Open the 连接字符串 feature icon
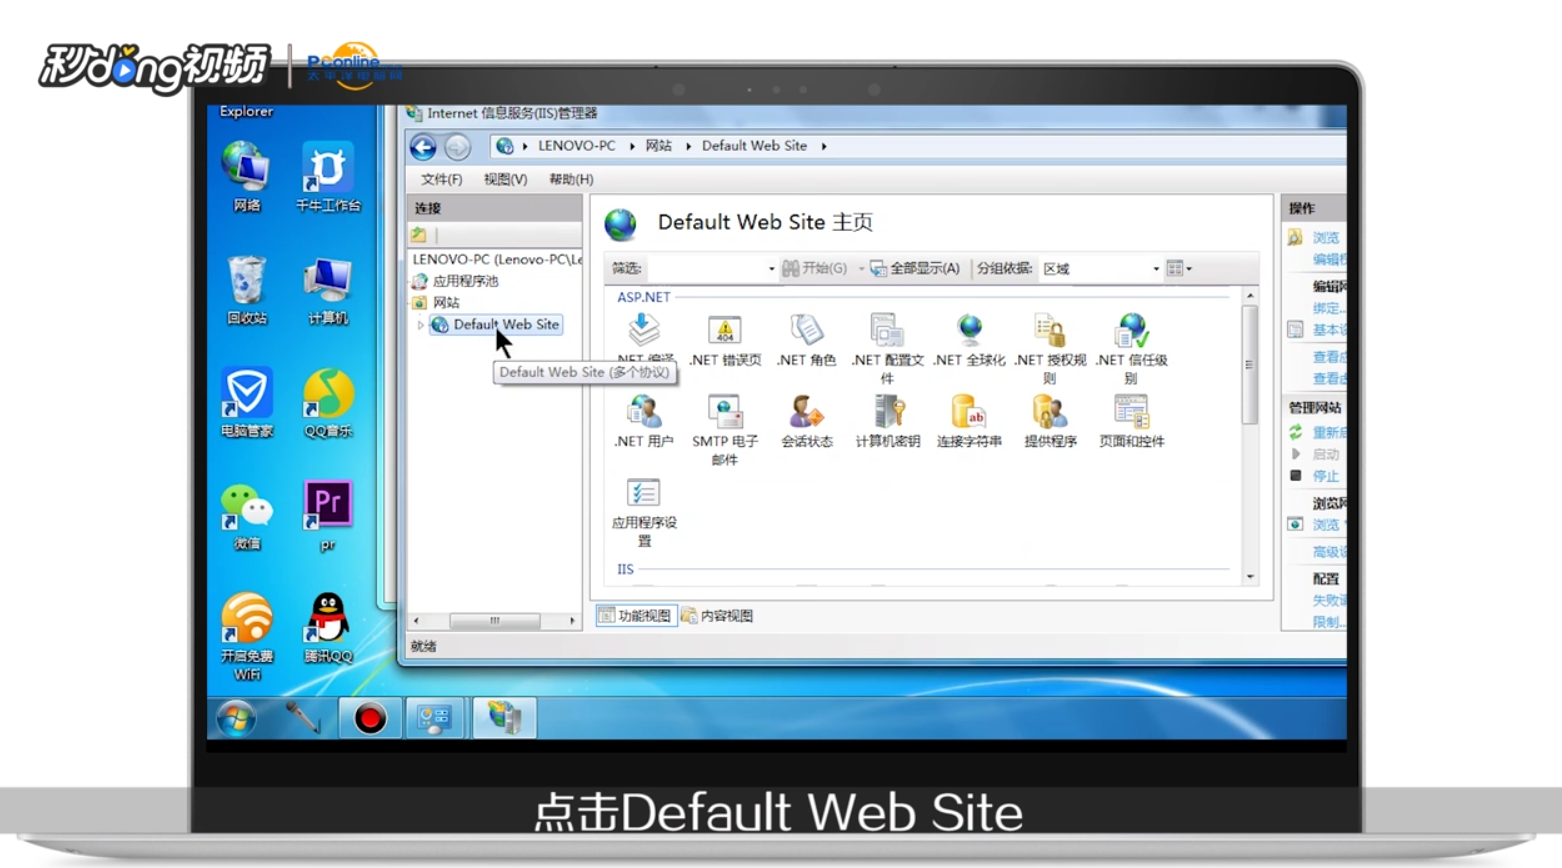This screenshot has width=1562, height=868. 969,411
